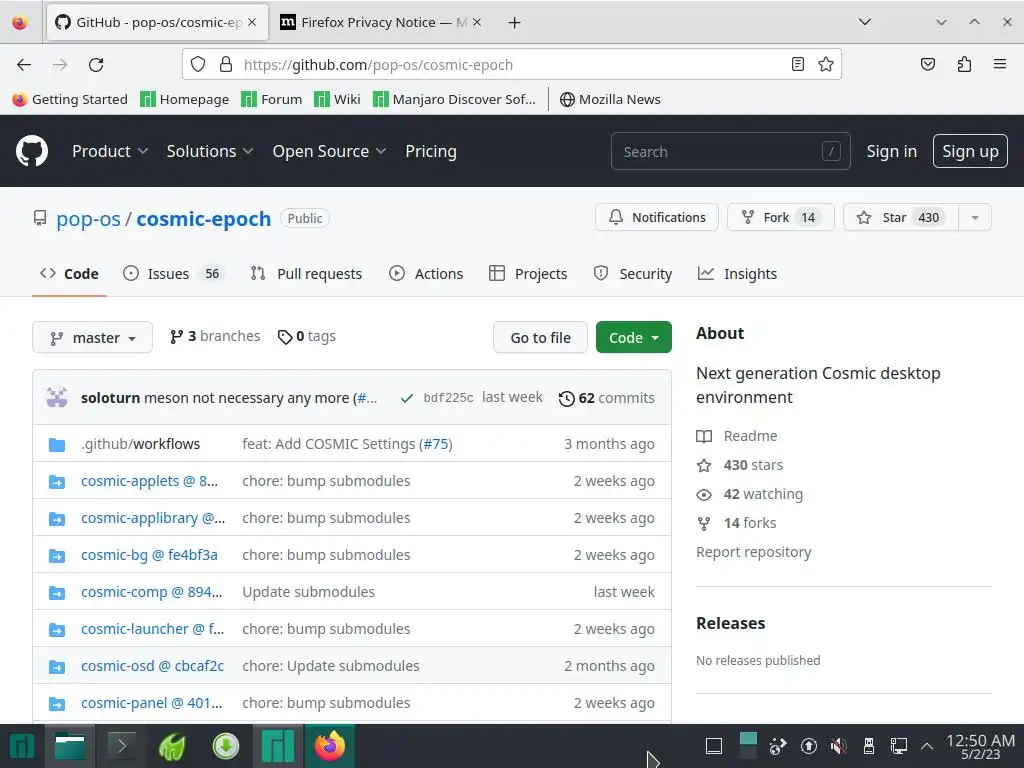Focus the GitHub search field
The height and width of the screenshot is (768, 1024).
(730, 152)
